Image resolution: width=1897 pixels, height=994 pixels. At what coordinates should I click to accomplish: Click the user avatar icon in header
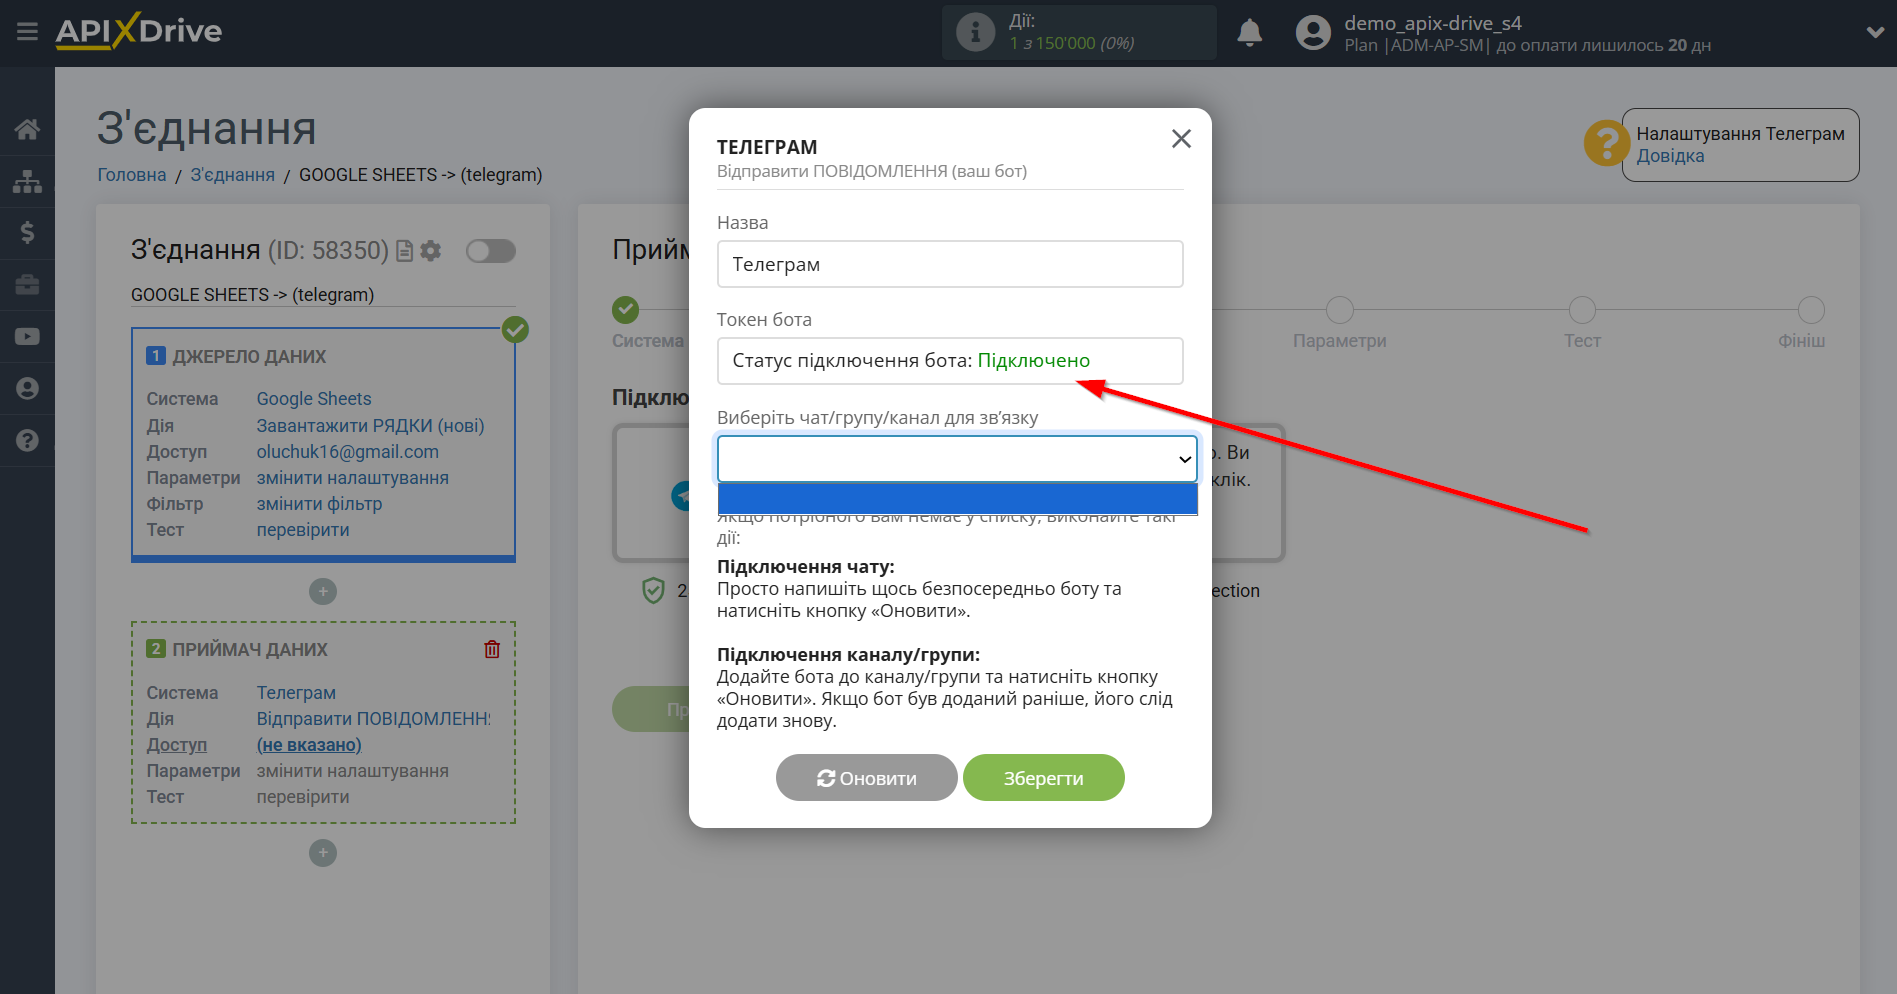(1313, 33)
